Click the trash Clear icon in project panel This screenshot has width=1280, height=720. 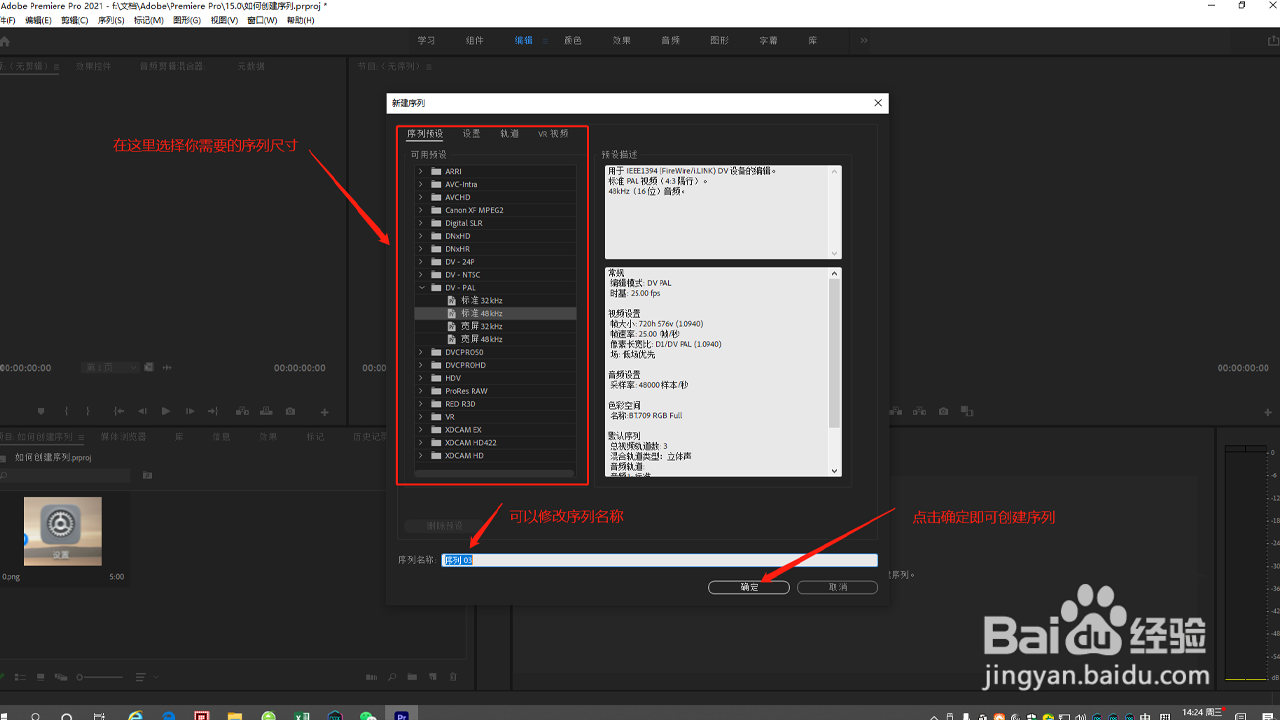[x=453, y=677]
